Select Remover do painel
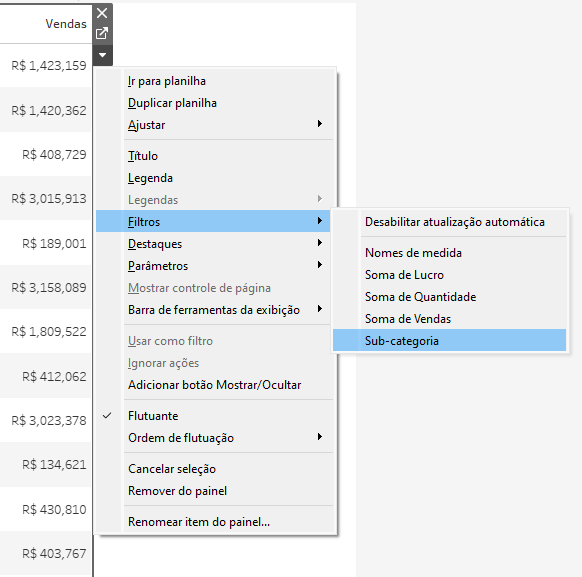The width and height of the screenshot is (582, 577). coord(216,491)
